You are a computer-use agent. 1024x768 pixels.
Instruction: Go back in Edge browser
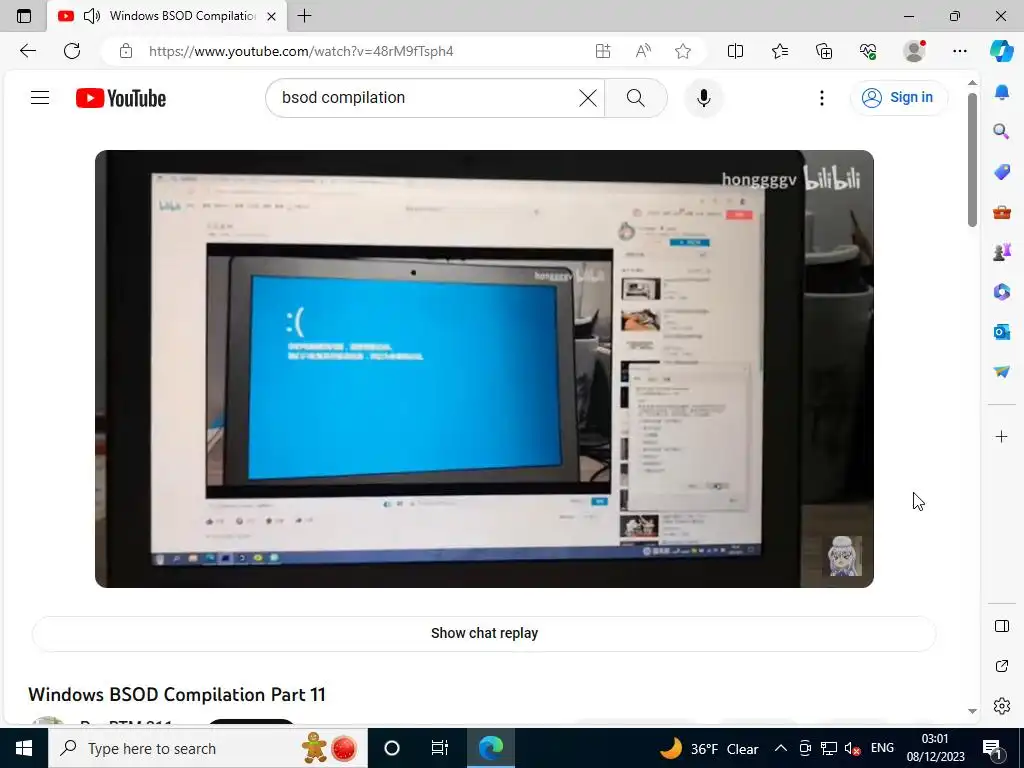pos(27,51)
